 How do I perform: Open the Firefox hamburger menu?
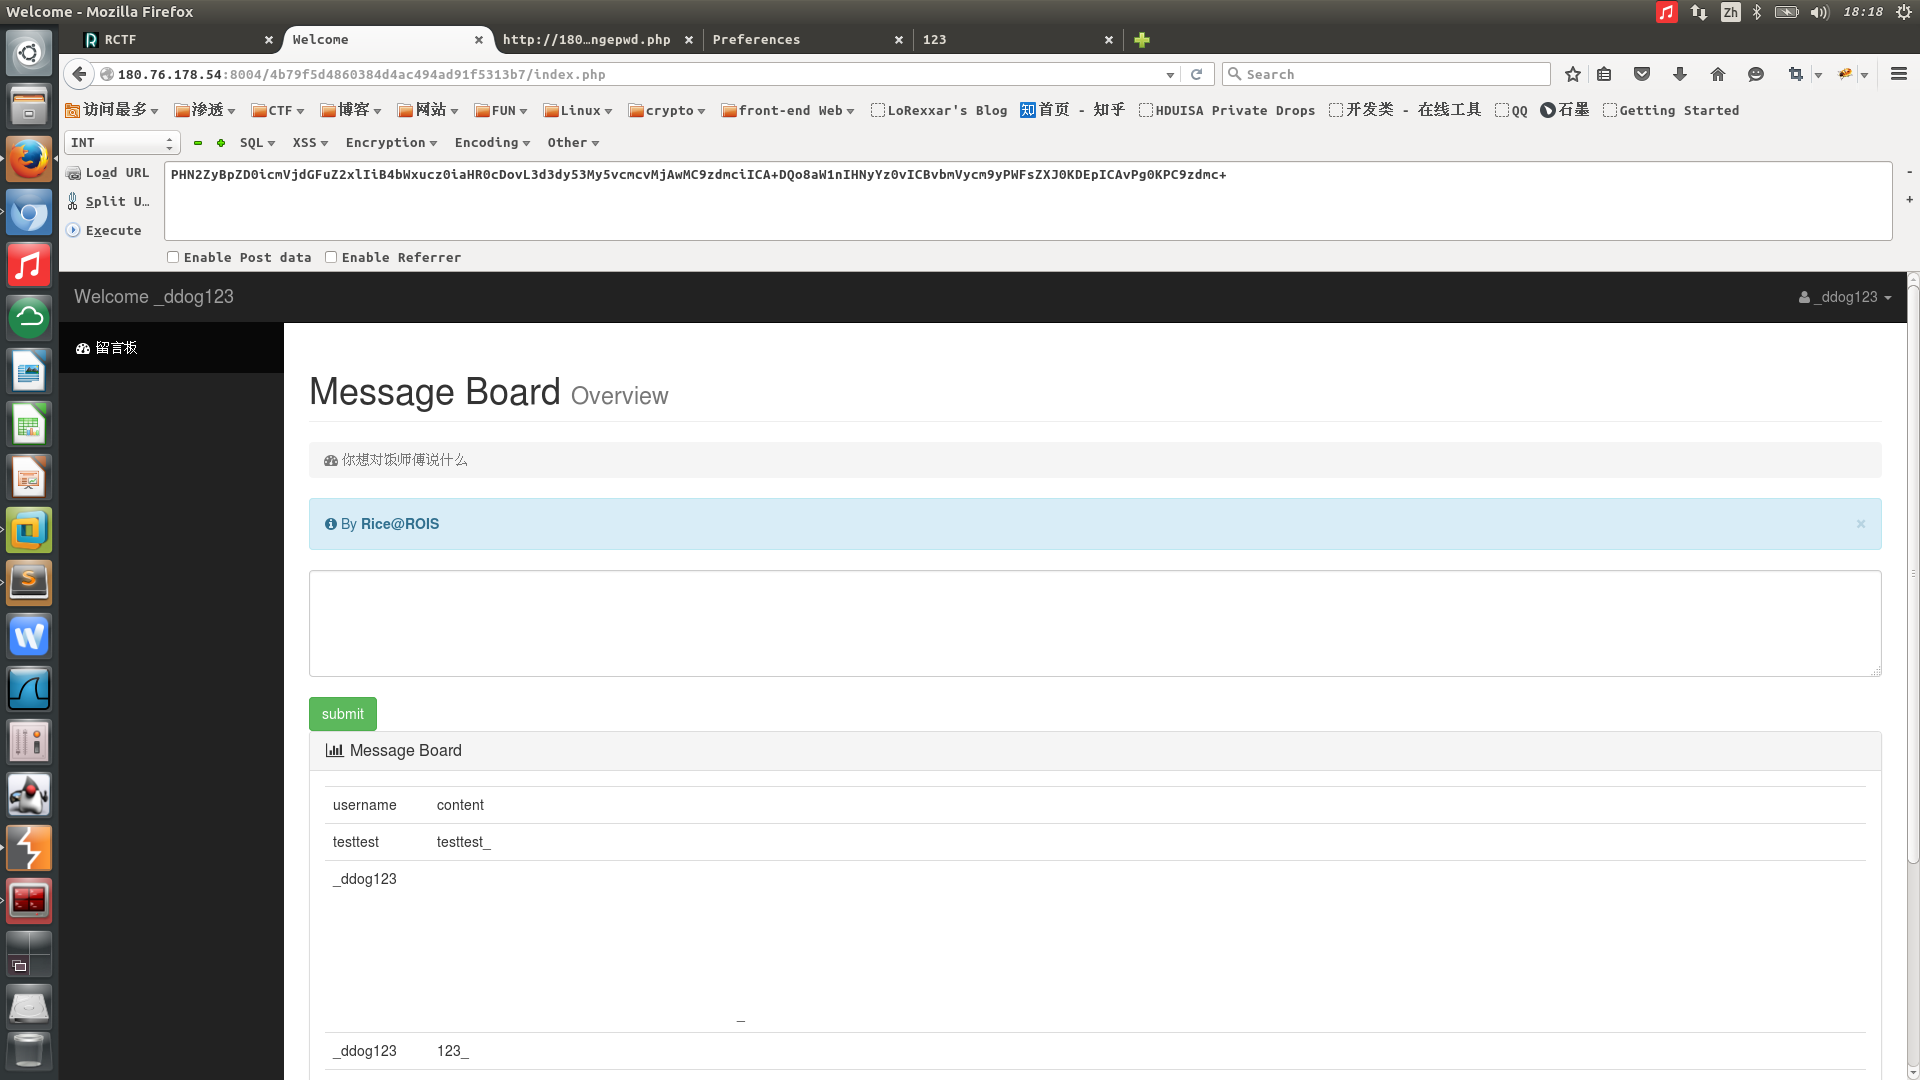point(1899,74)
